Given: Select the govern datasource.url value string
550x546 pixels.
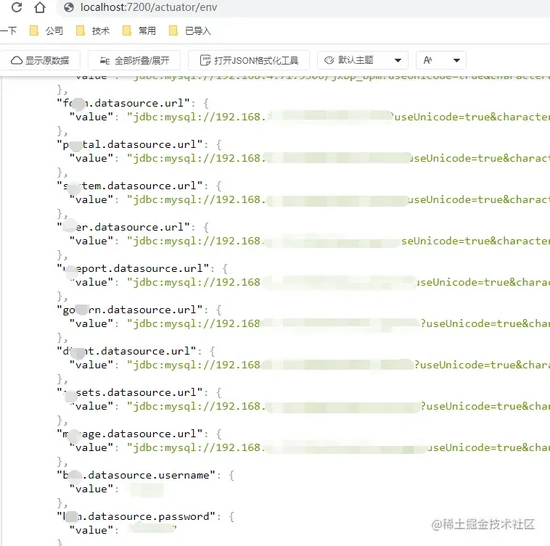Looking at the screenshot, I should click(x=338, y=324).
